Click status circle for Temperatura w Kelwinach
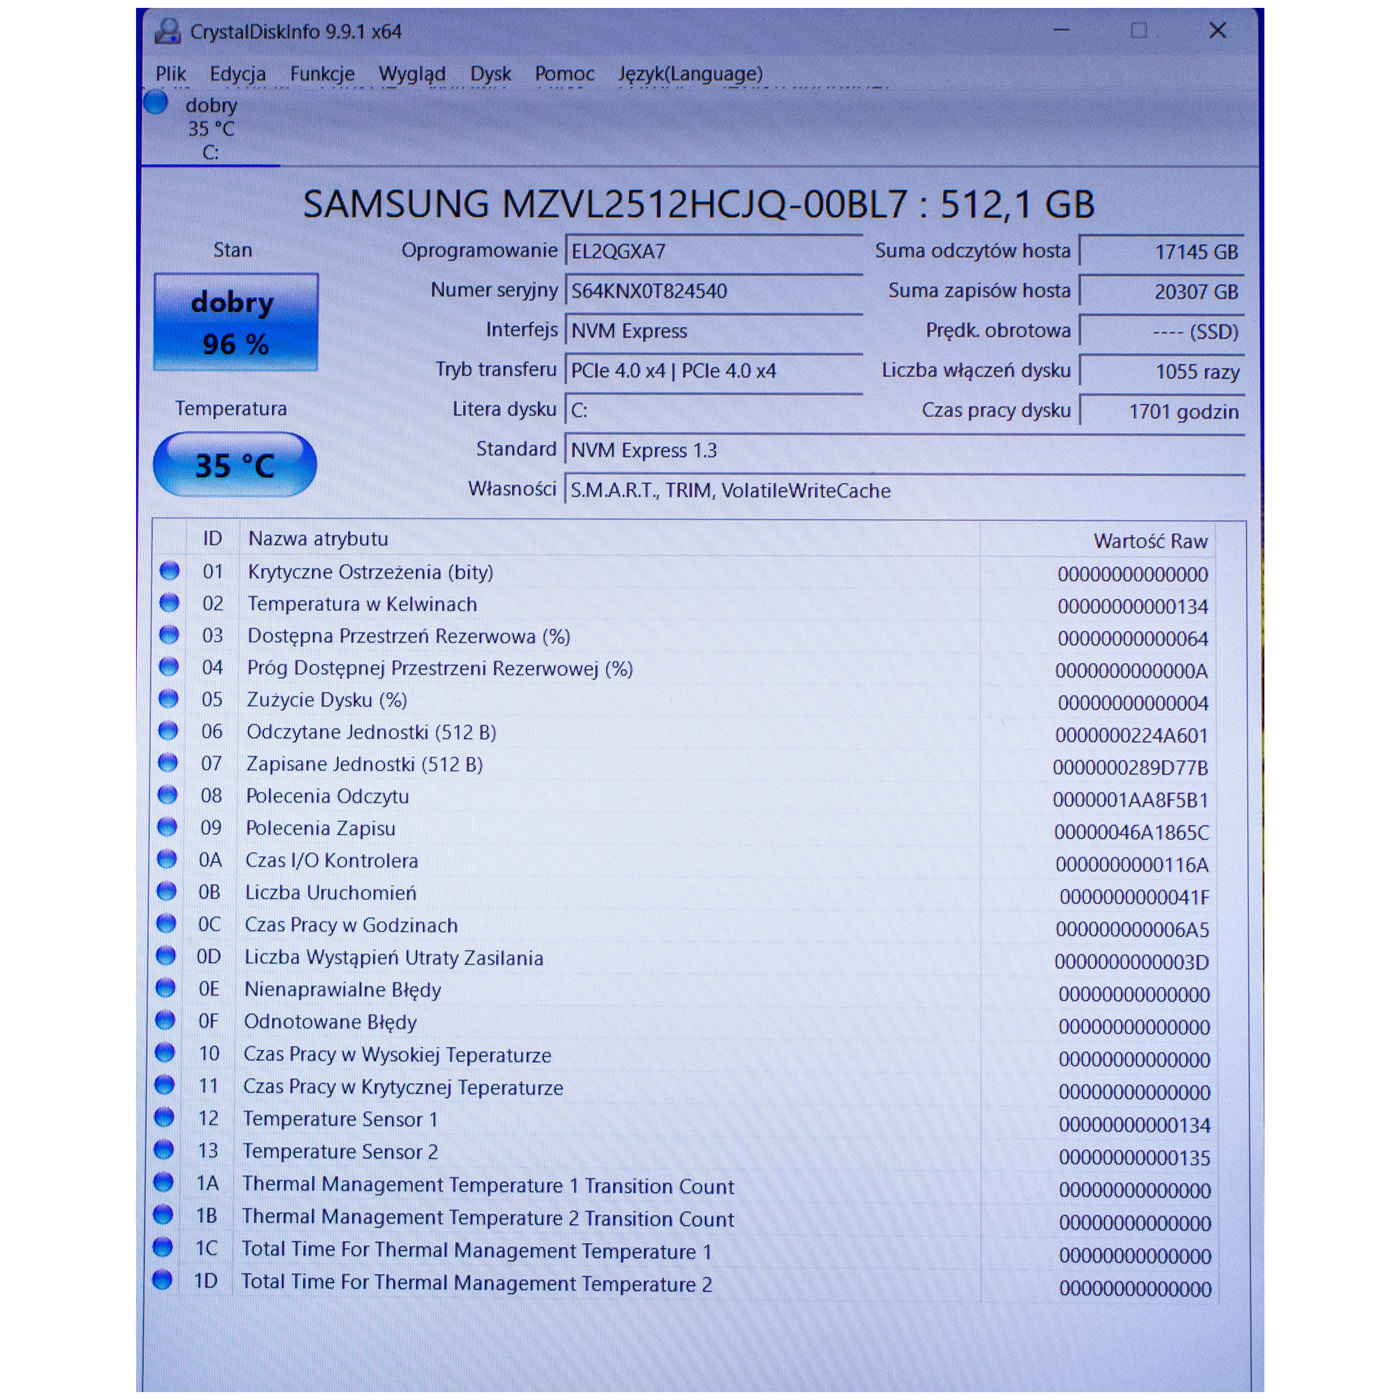Screen dimensions: 1400x1400 click(169, 603)
